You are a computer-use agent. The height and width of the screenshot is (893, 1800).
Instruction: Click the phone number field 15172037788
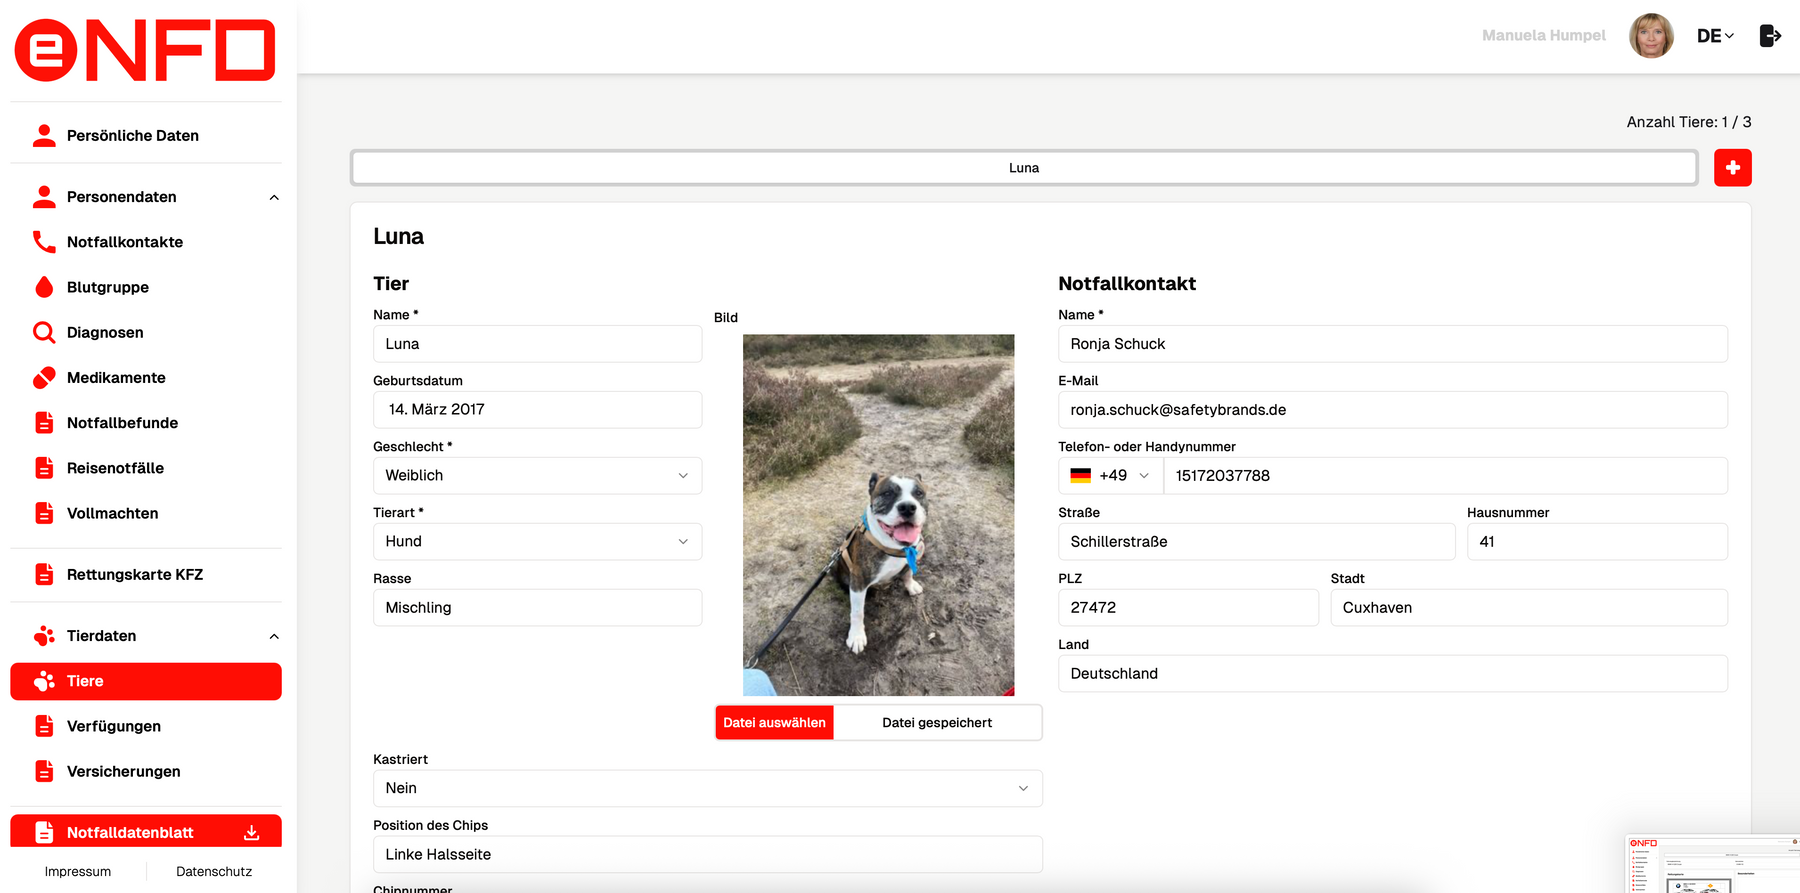pos(1445,476)
